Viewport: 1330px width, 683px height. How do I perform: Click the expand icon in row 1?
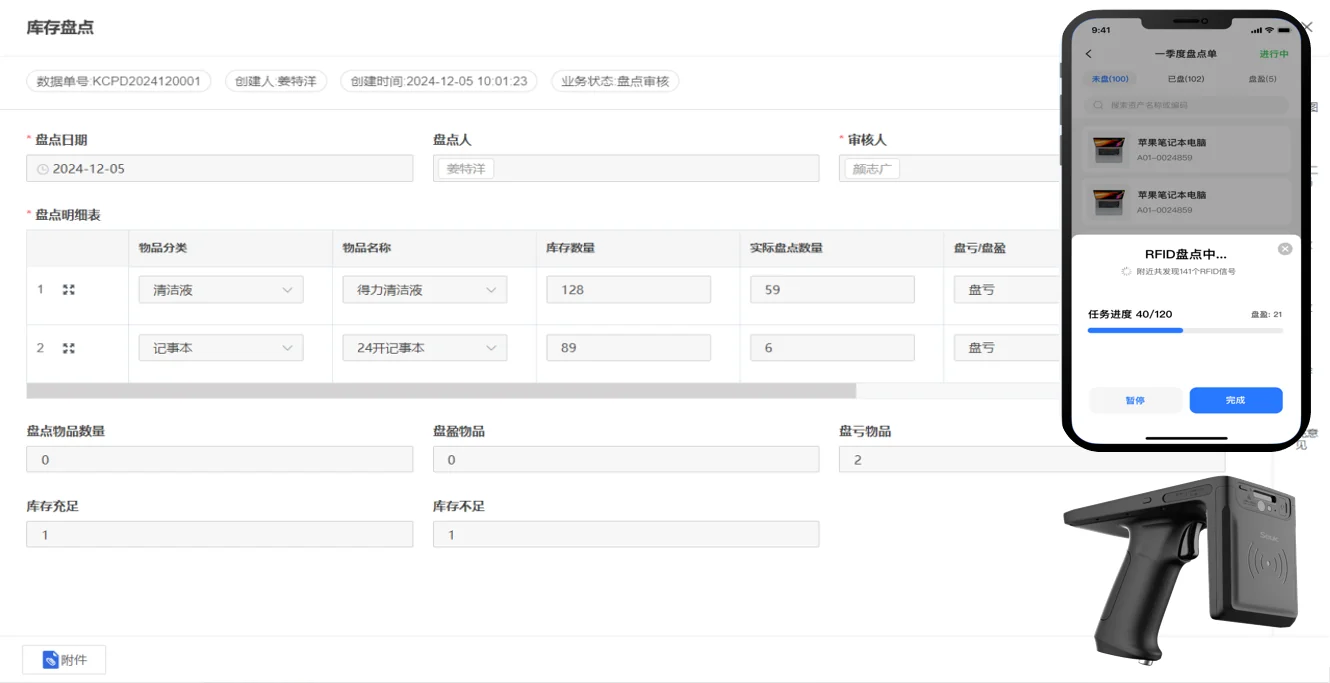(x=69, y=290)
